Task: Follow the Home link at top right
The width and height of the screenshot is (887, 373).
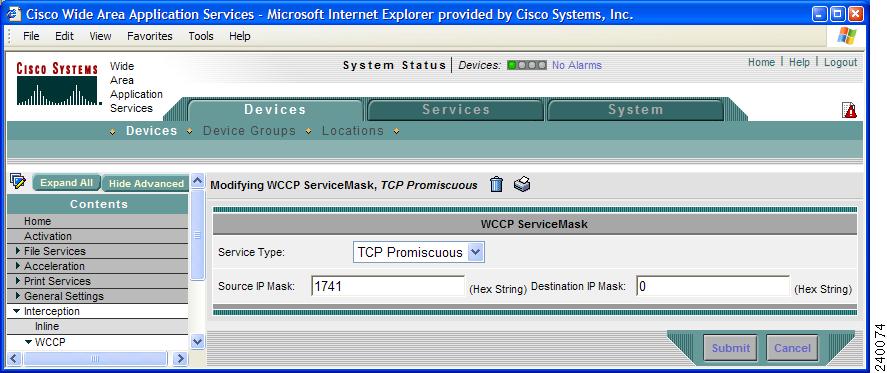Action: (761, 62)
